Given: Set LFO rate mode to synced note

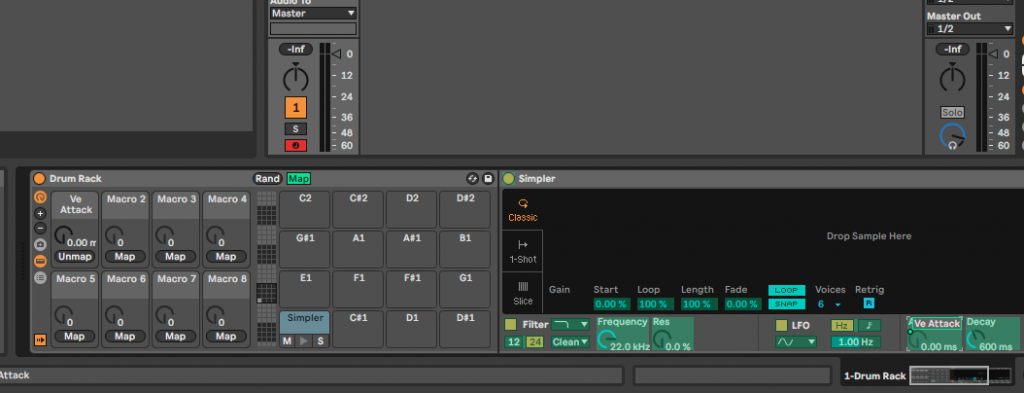Looking at the screenshot, I should click(869, 325).
